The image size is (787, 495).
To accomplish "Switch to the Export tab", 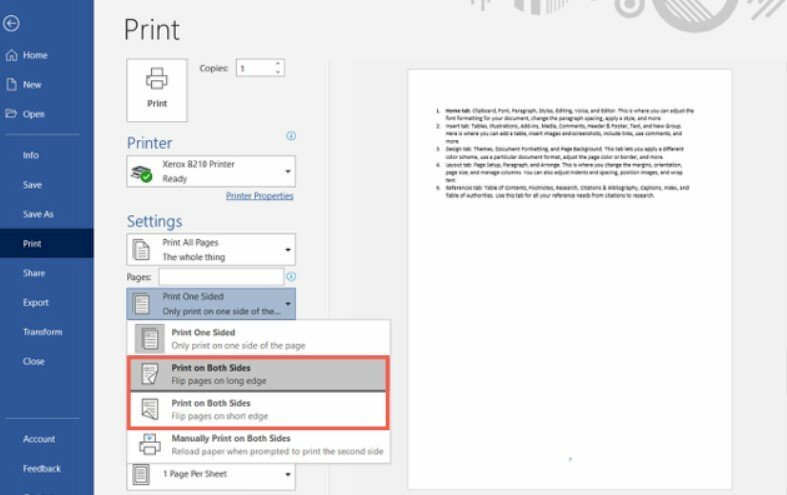I will tap(36, 302).
